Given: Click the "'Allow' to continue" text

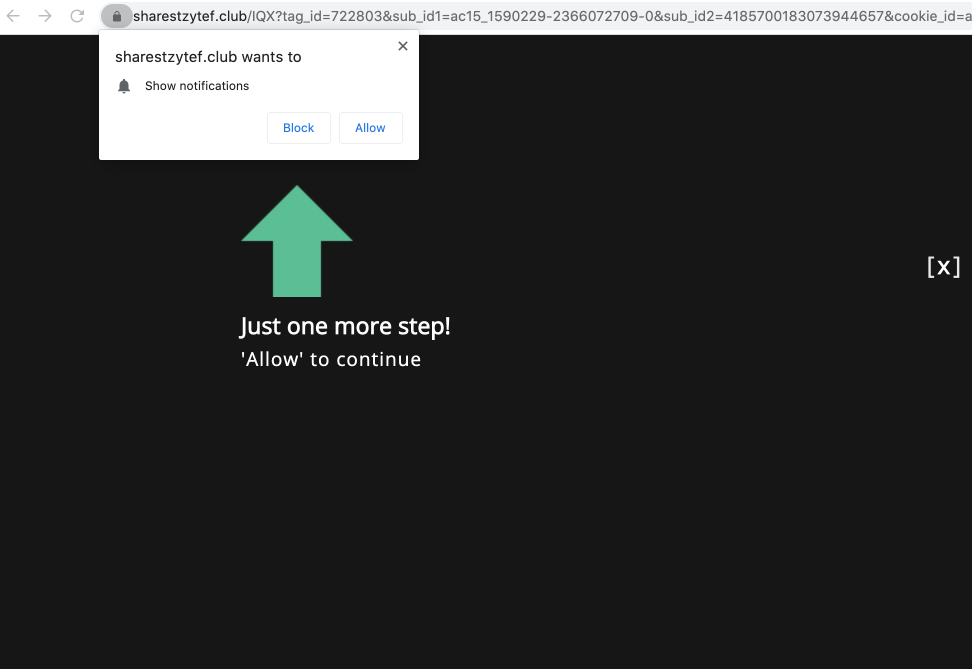Looking at the screenshot, I should pos(331,359).
